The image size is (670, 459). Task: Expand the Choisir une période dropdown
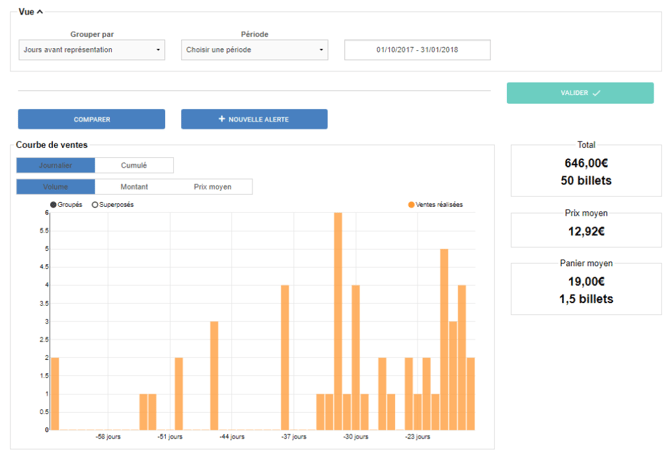point(255,50)
